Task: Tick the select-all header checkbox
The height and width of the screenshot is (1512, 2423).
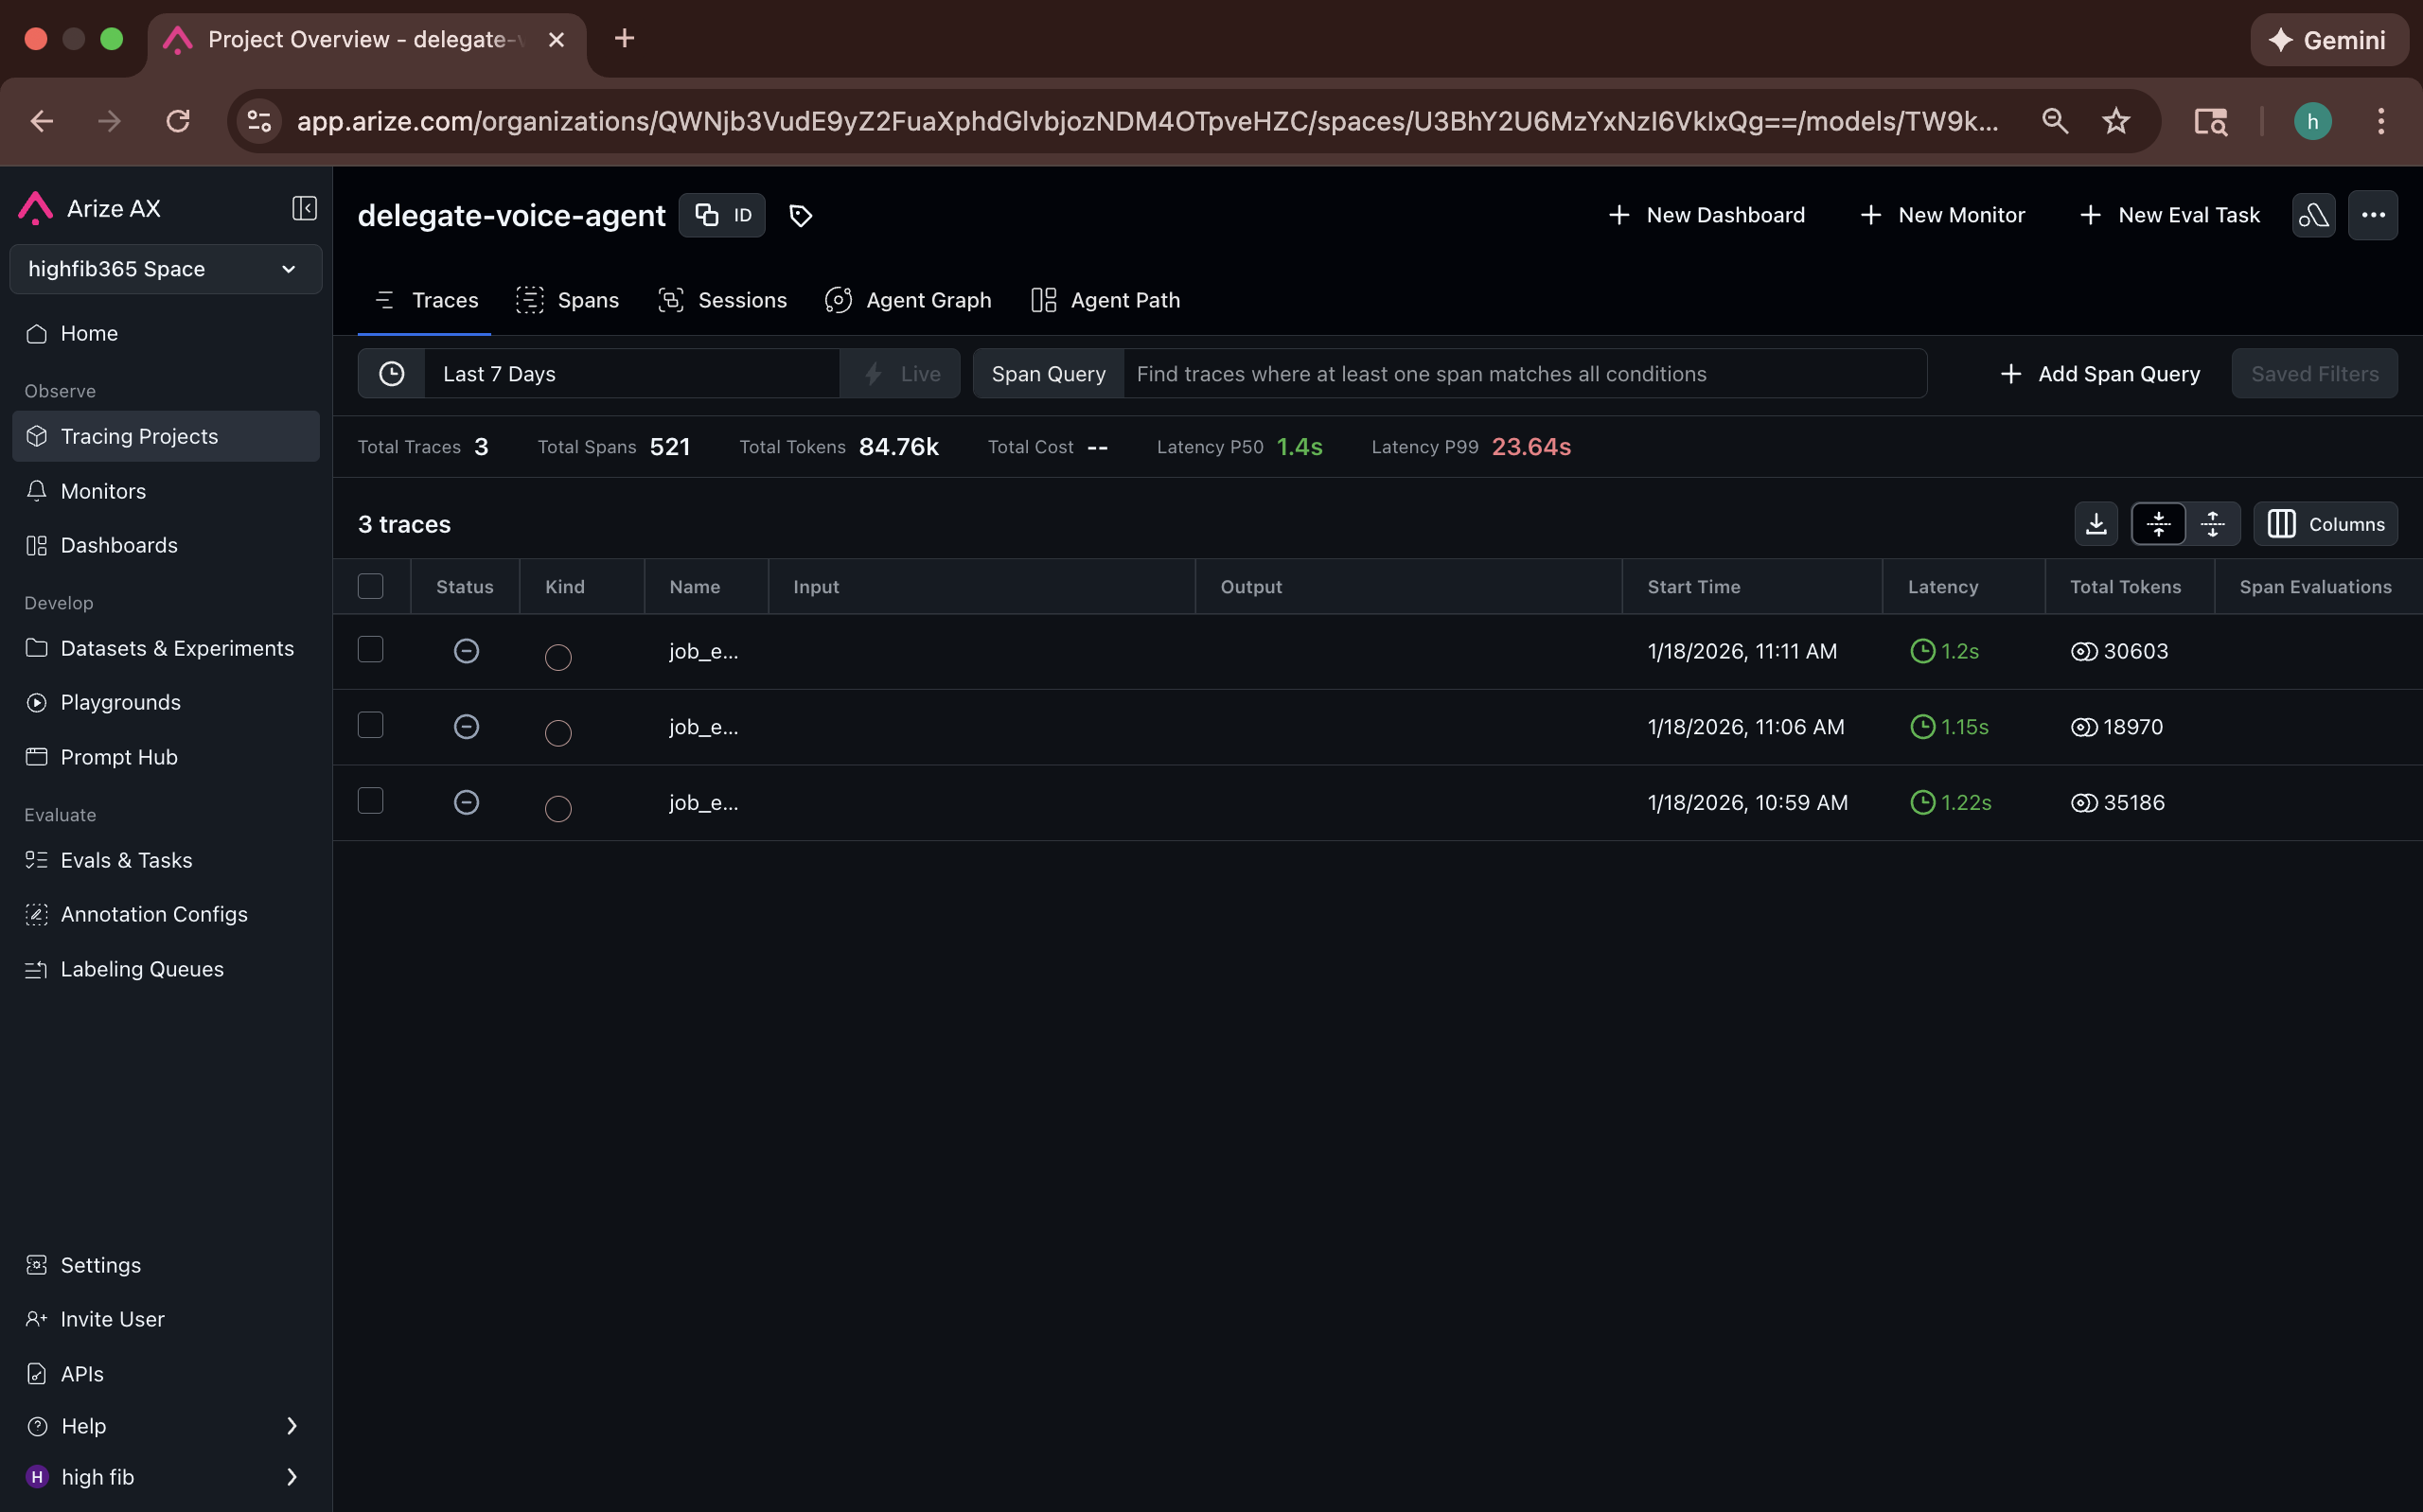Action: tap(371, 586)
